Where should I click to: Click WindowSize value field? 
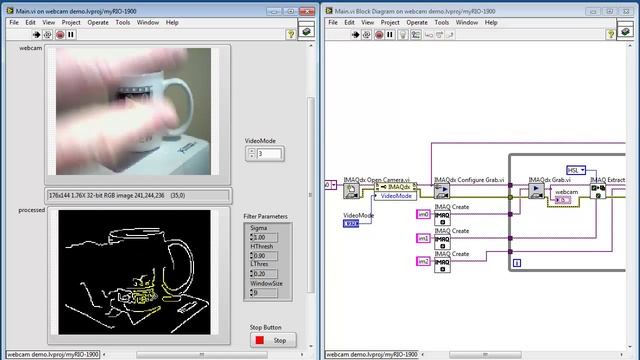pyautogui.click(x=266, y=293)
